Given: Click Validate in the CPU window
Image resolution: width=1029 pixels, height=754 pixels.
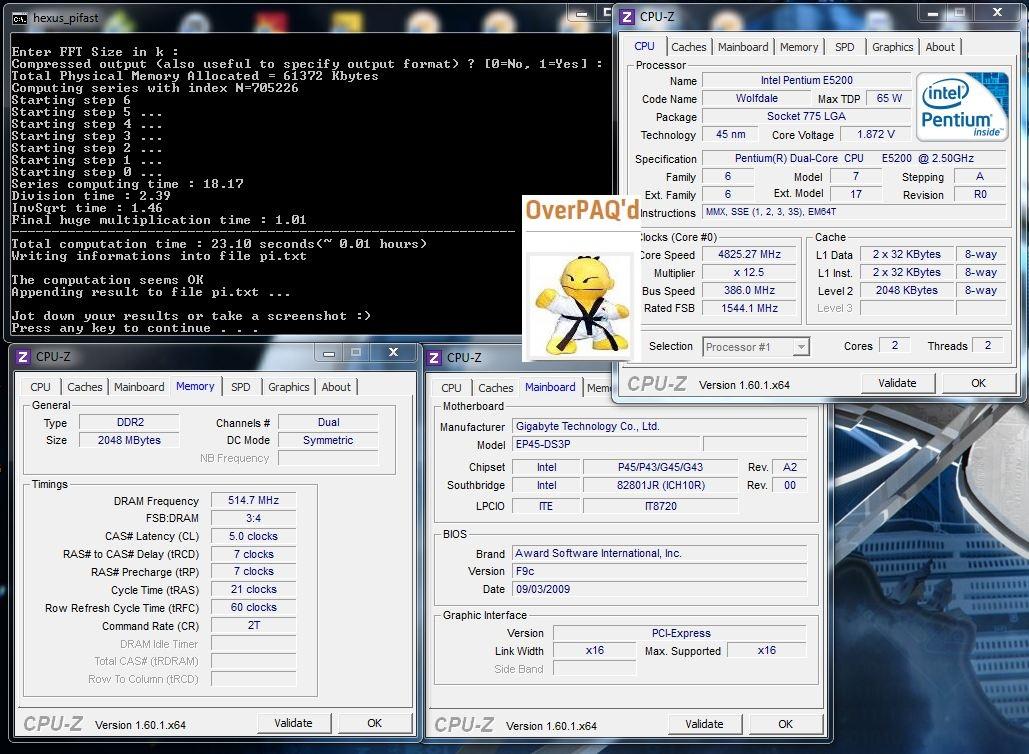Looking at the screenshot, I should (x=897, y=383).
